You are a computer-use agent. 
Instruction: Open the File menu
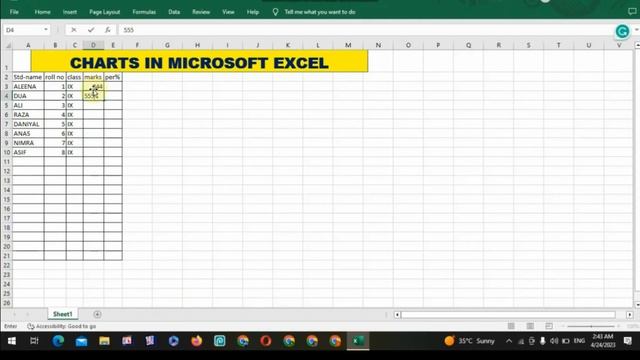tap(14, 12)
